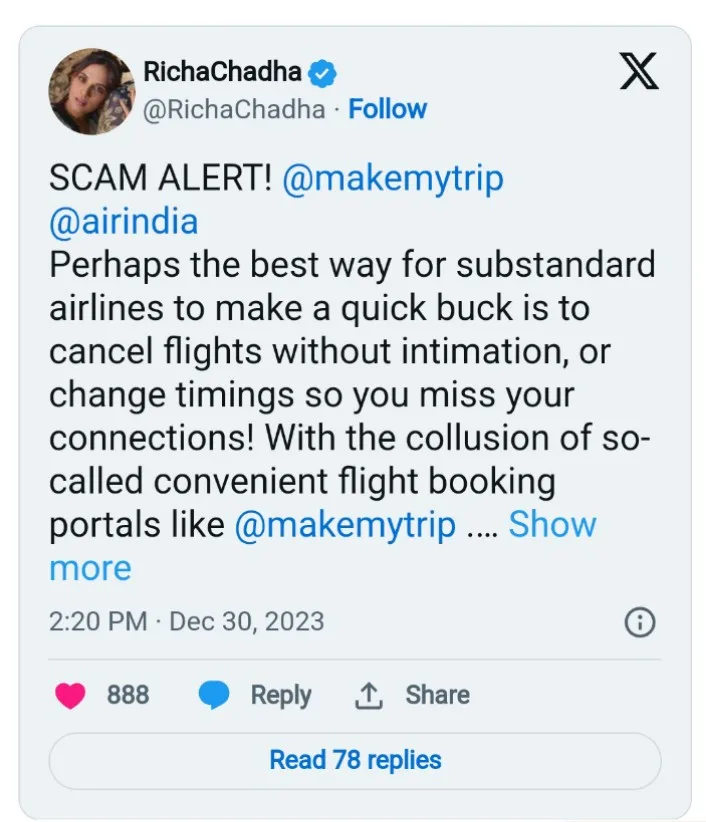Open Read 78 replies
This screenshot has height=822, width=706.
(x=355, y=760)
